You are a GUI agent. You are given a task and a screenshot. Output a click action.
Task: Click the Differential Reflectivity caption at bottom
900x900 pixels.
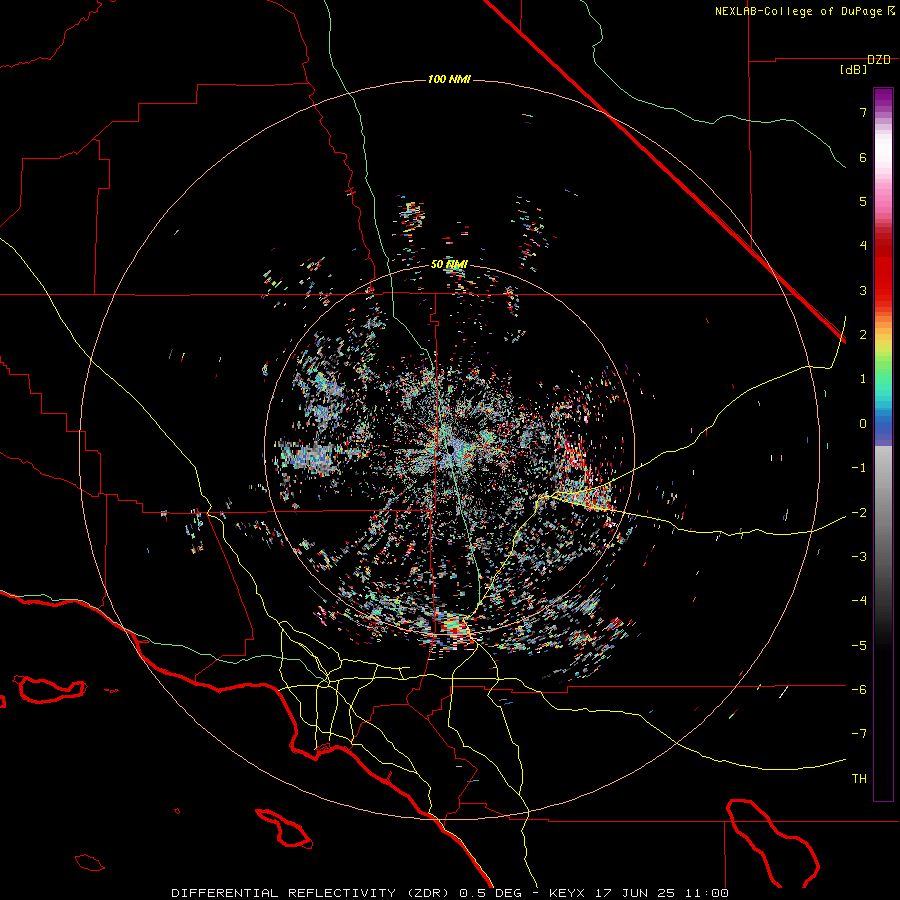[450, 893]
